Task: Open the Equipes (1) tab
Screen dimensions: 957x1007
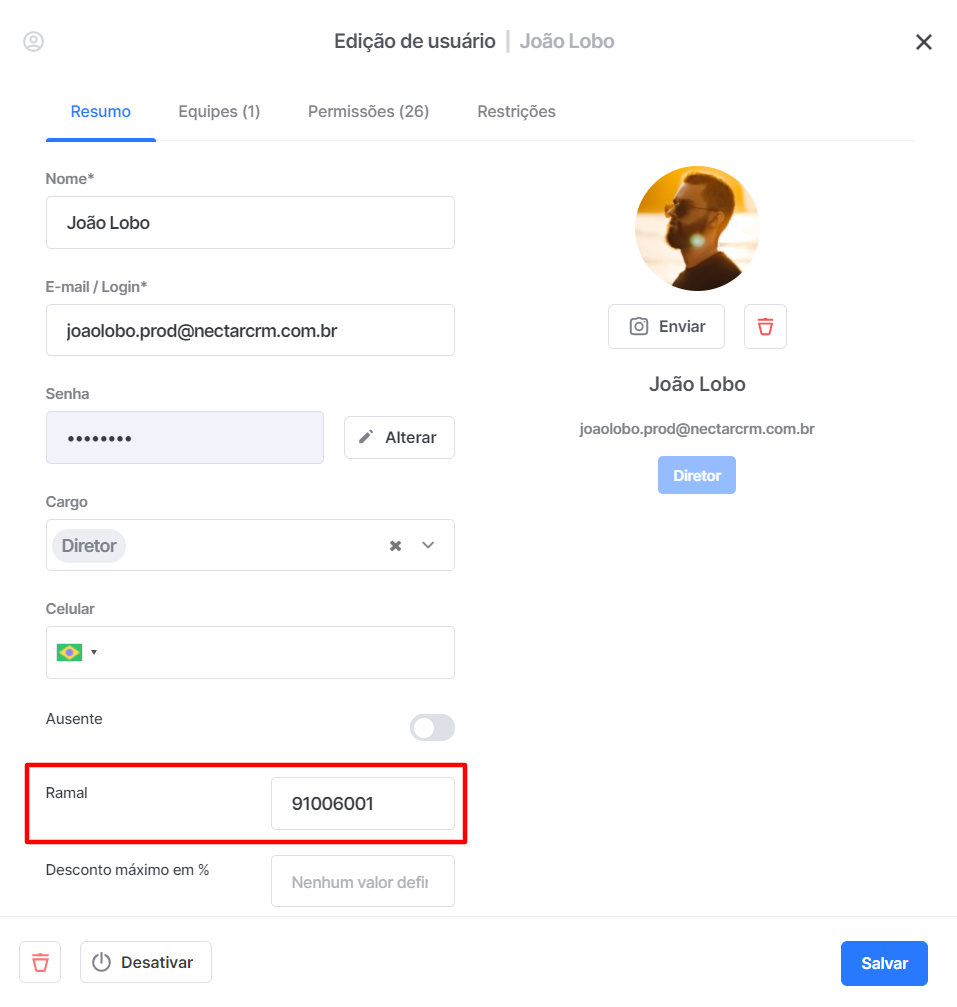Action: (219, 112)
